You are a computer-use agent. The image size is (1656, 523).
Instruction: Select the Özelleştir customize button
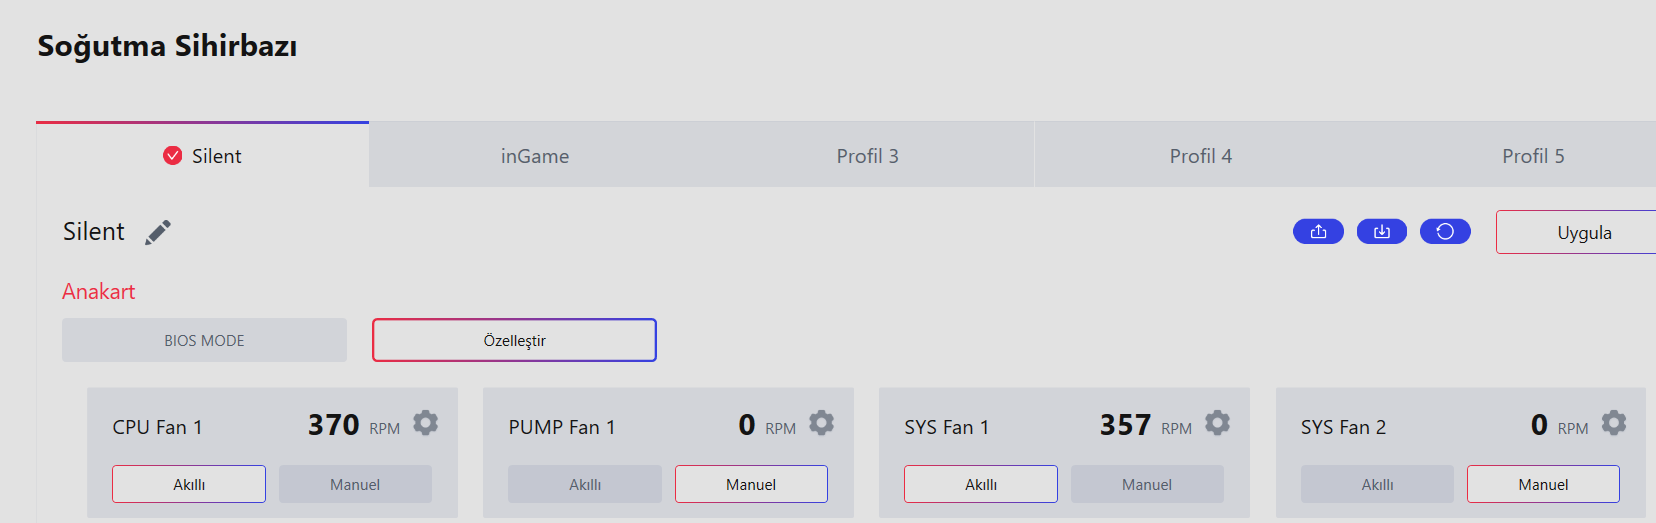pyautogui.click(x=514, y=340)
